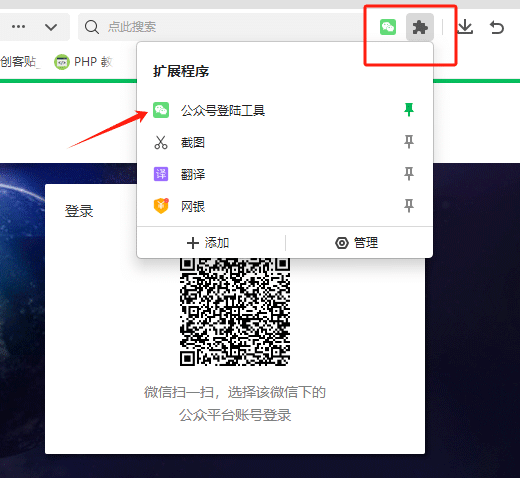
Task: Select the 翻译 extension entry
Action: pos(285,174)
